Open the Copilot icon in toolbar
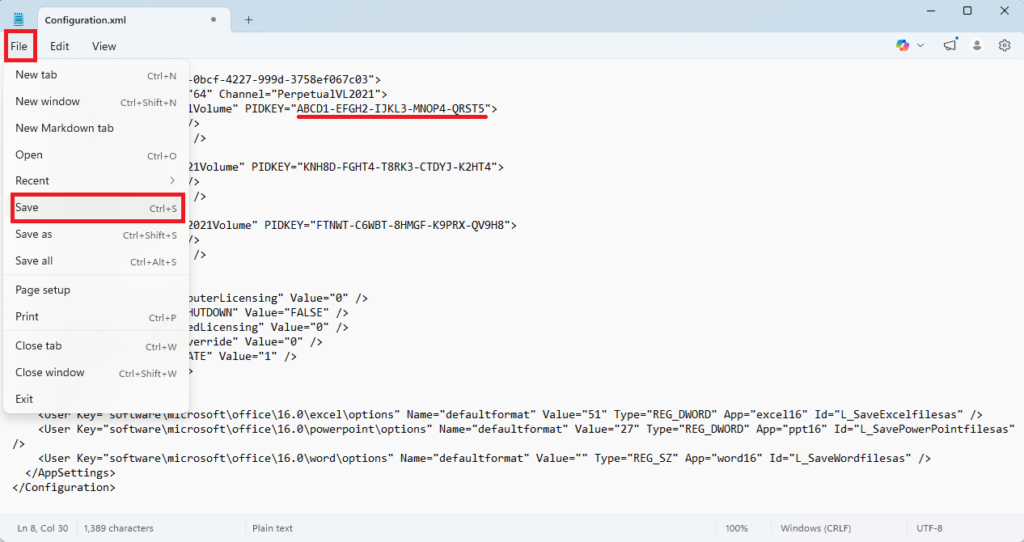1024x542 pixels. pyautogui.click(x=903, y=45)
